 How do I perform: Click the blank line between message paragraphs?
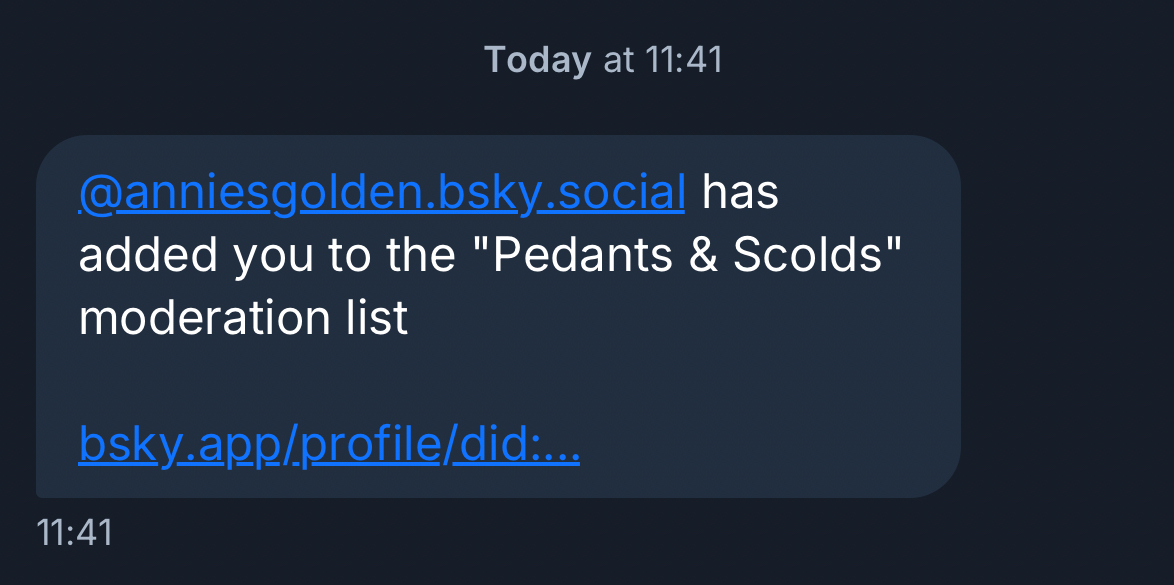pos(400,383)
